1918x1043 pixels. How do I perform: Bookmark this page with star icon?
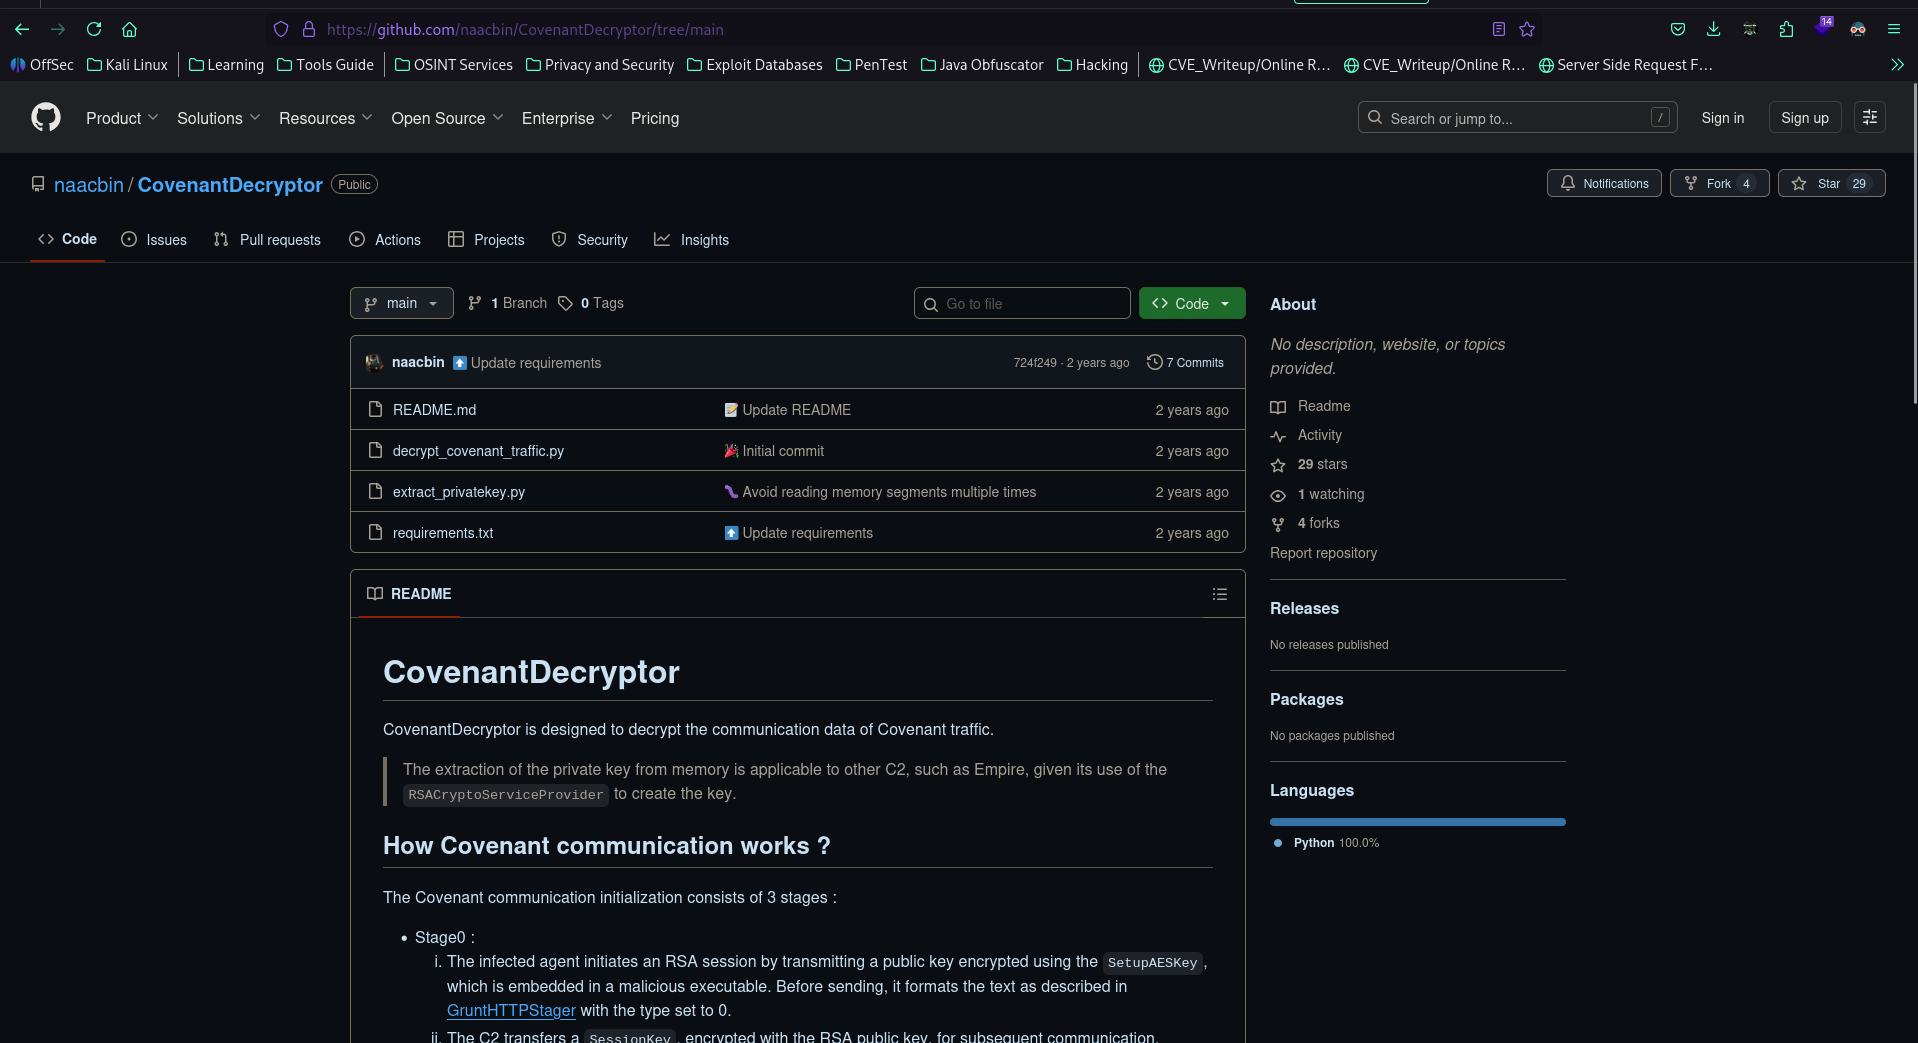[x=1527, y=29]
